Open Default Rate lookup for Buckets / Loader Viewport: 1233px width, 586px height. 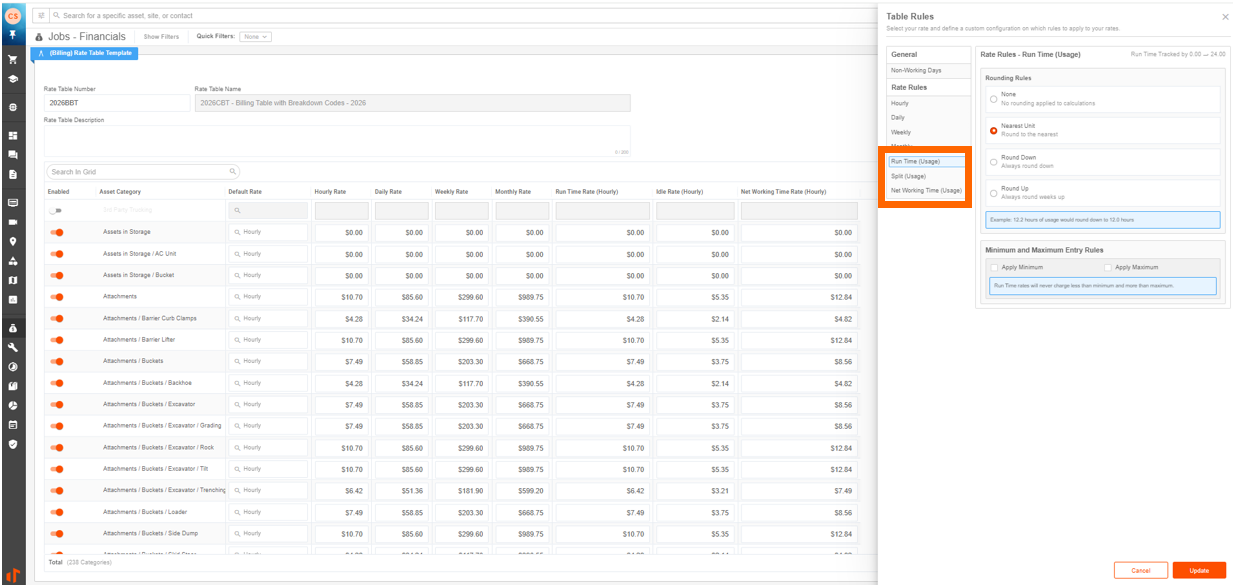click(268, 512)
